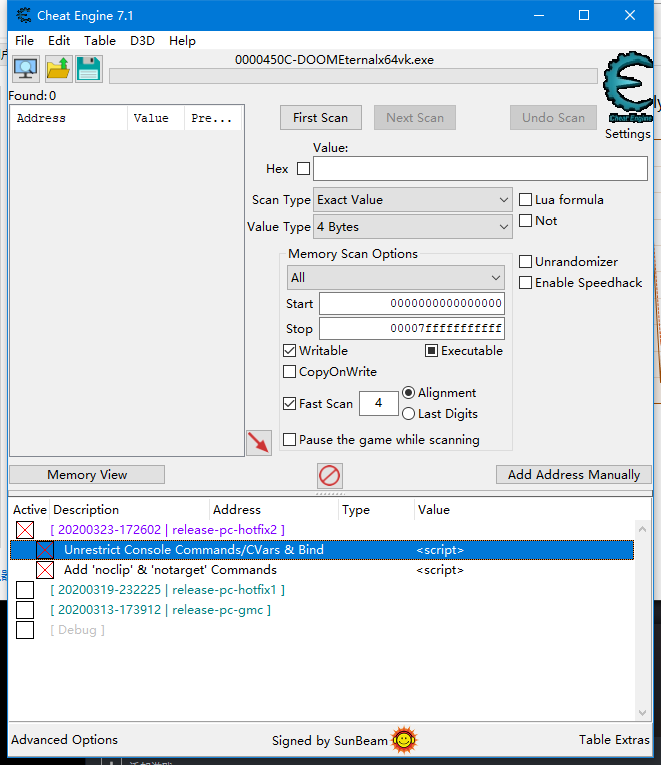This screenshot has height=765, width=661.
Task: Click the SunBeam sun smiley icon
Action: (x=404, y=740)
